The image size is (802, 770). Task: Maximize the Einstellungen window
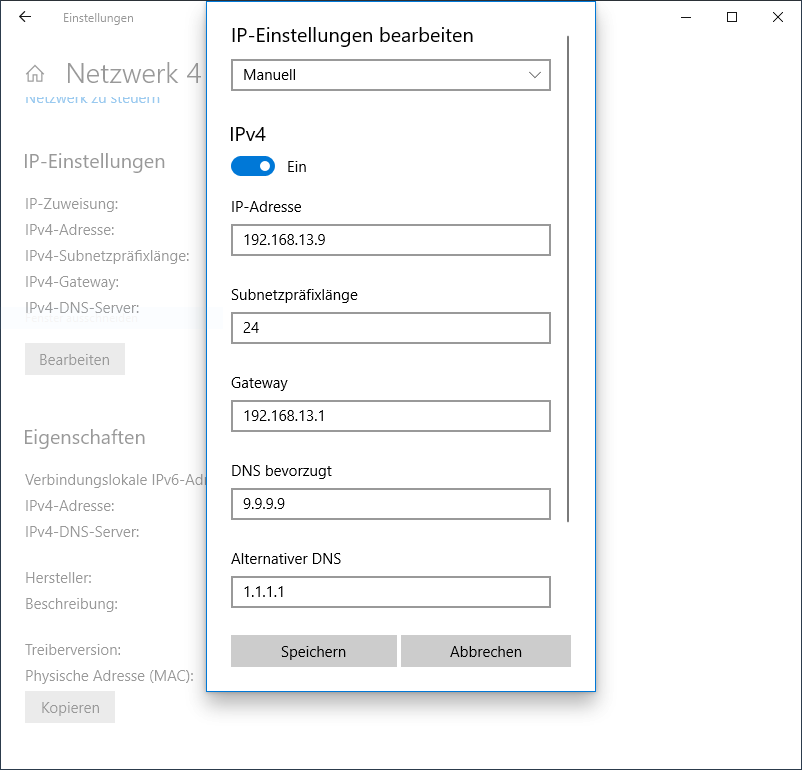[x=732, y=17]
